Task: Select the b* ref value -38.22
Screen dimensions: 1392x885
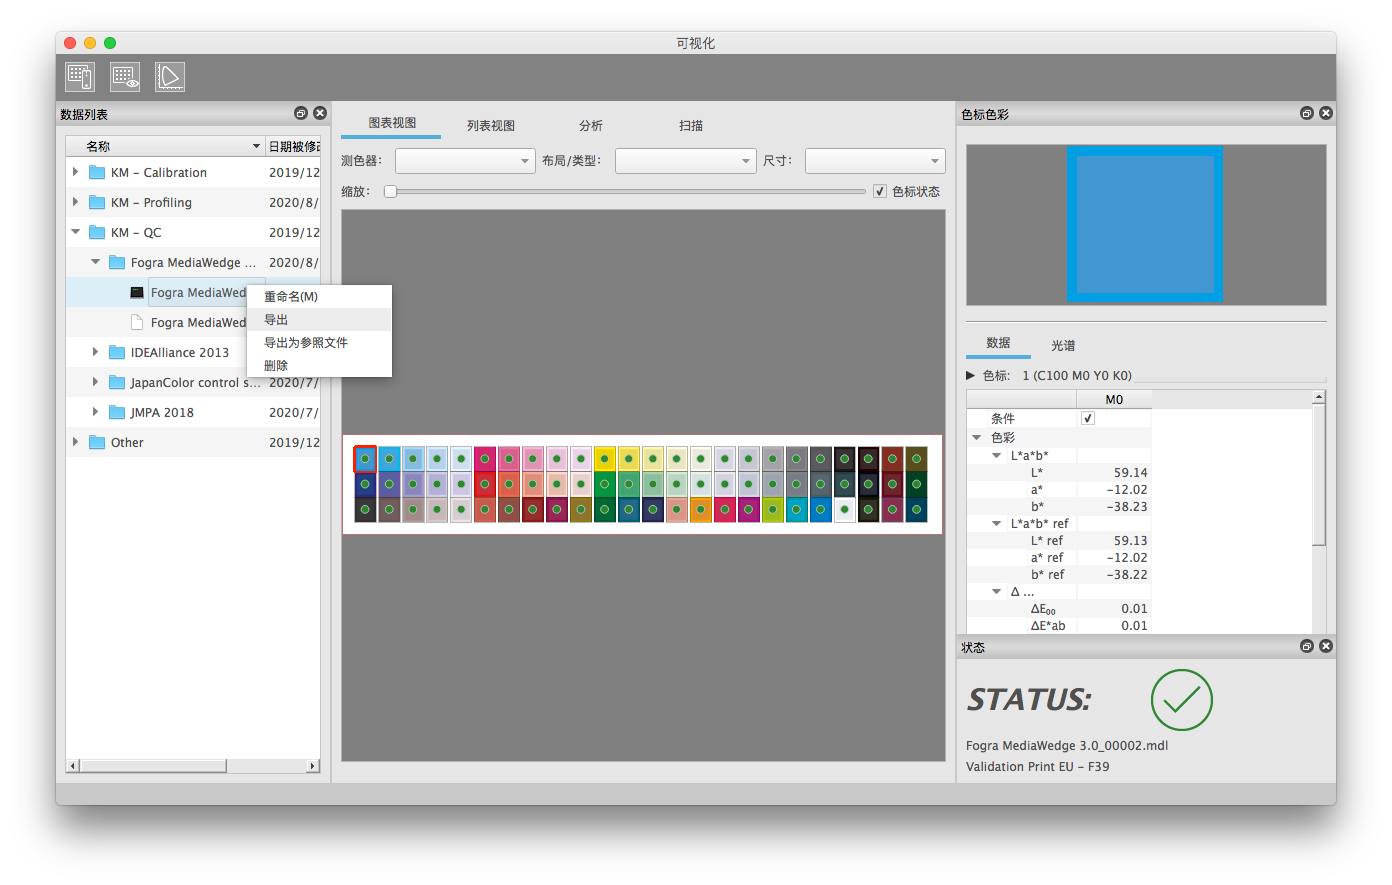Action: [1127, 574]
